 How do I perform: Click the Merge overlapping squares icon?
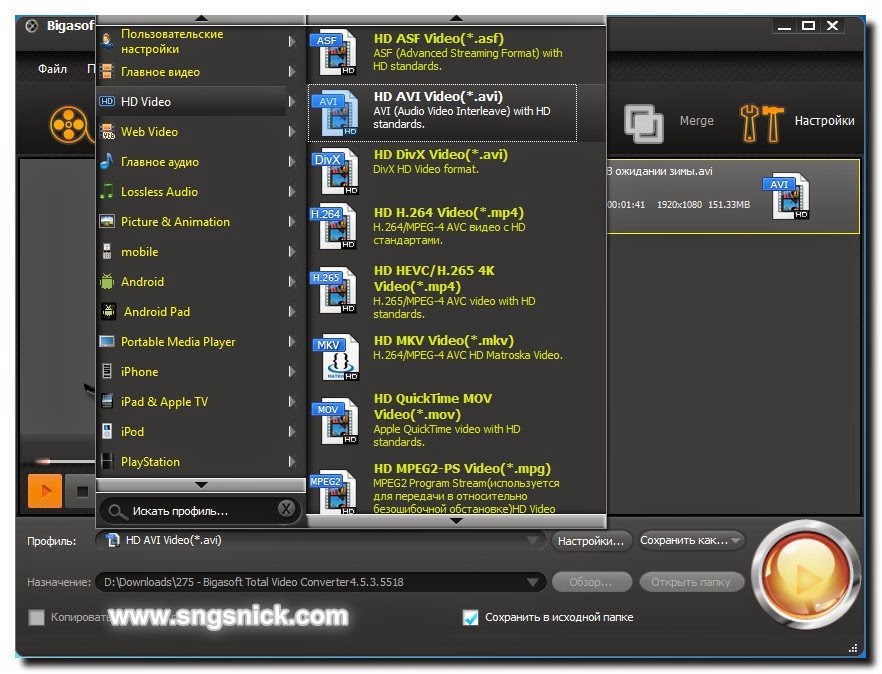pyautogui.click(x=644, y=123)
